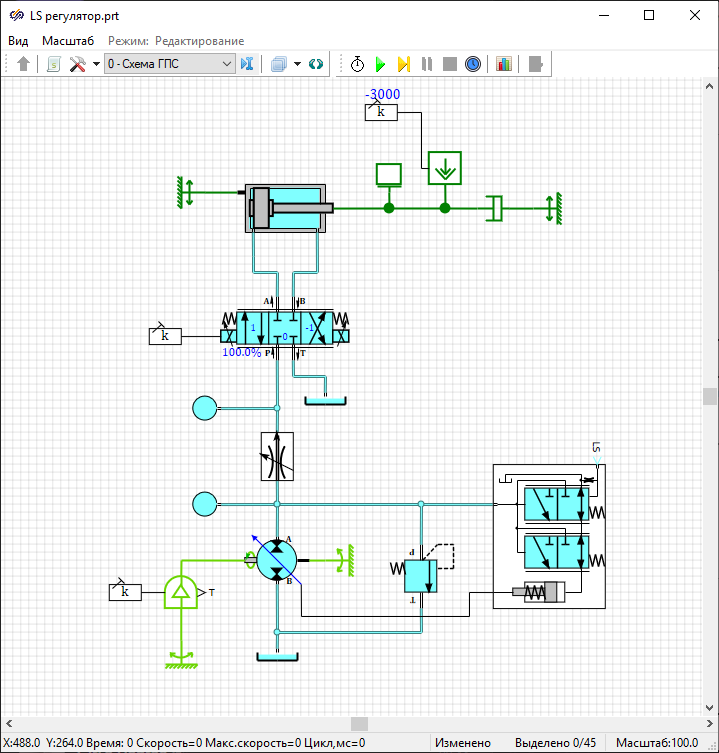Image resolution: width=719 pixels, height=753 pixels.
Task: Click the exit door icon in toolbar
Action: [x=537, y=64]
